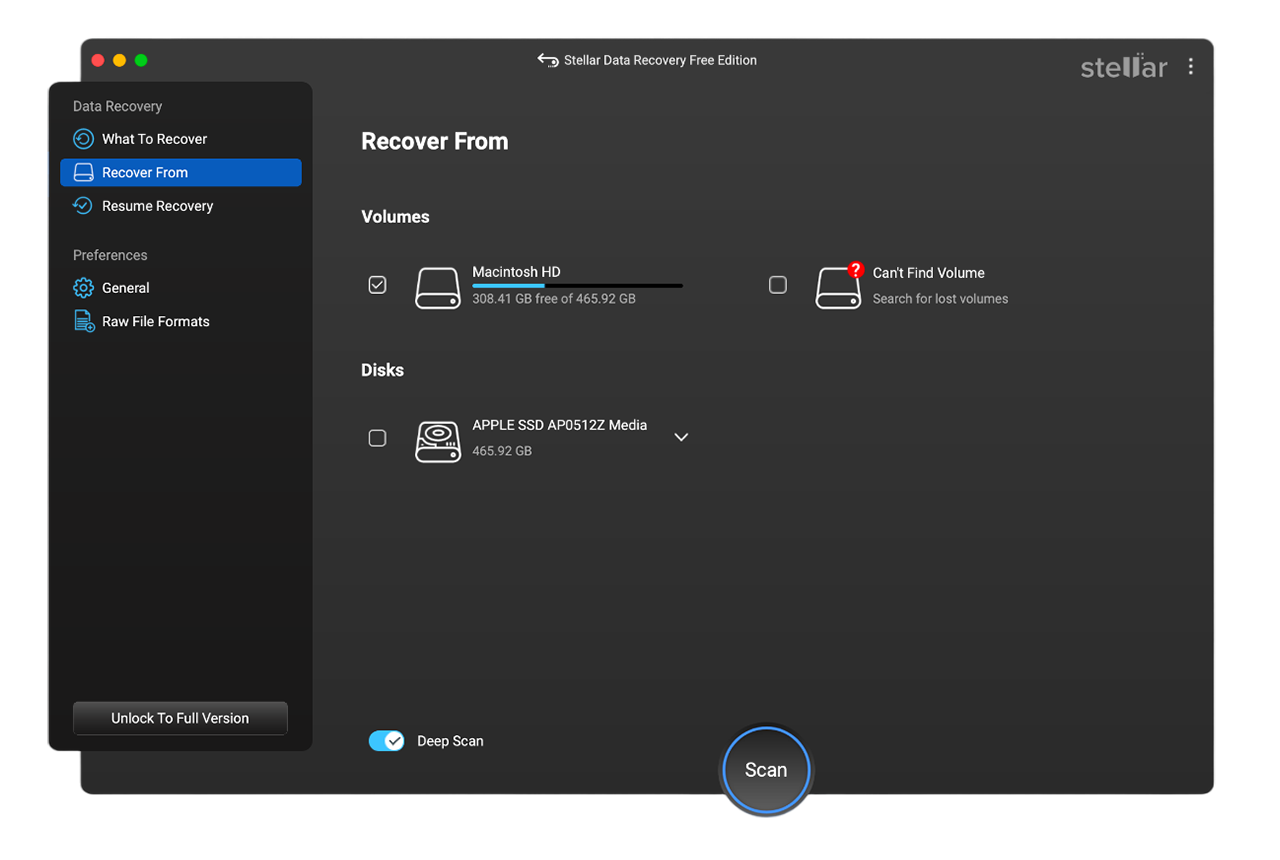Open Raw File Formats preferences
Screen dimensions: 1280x860
coord(181,321)
